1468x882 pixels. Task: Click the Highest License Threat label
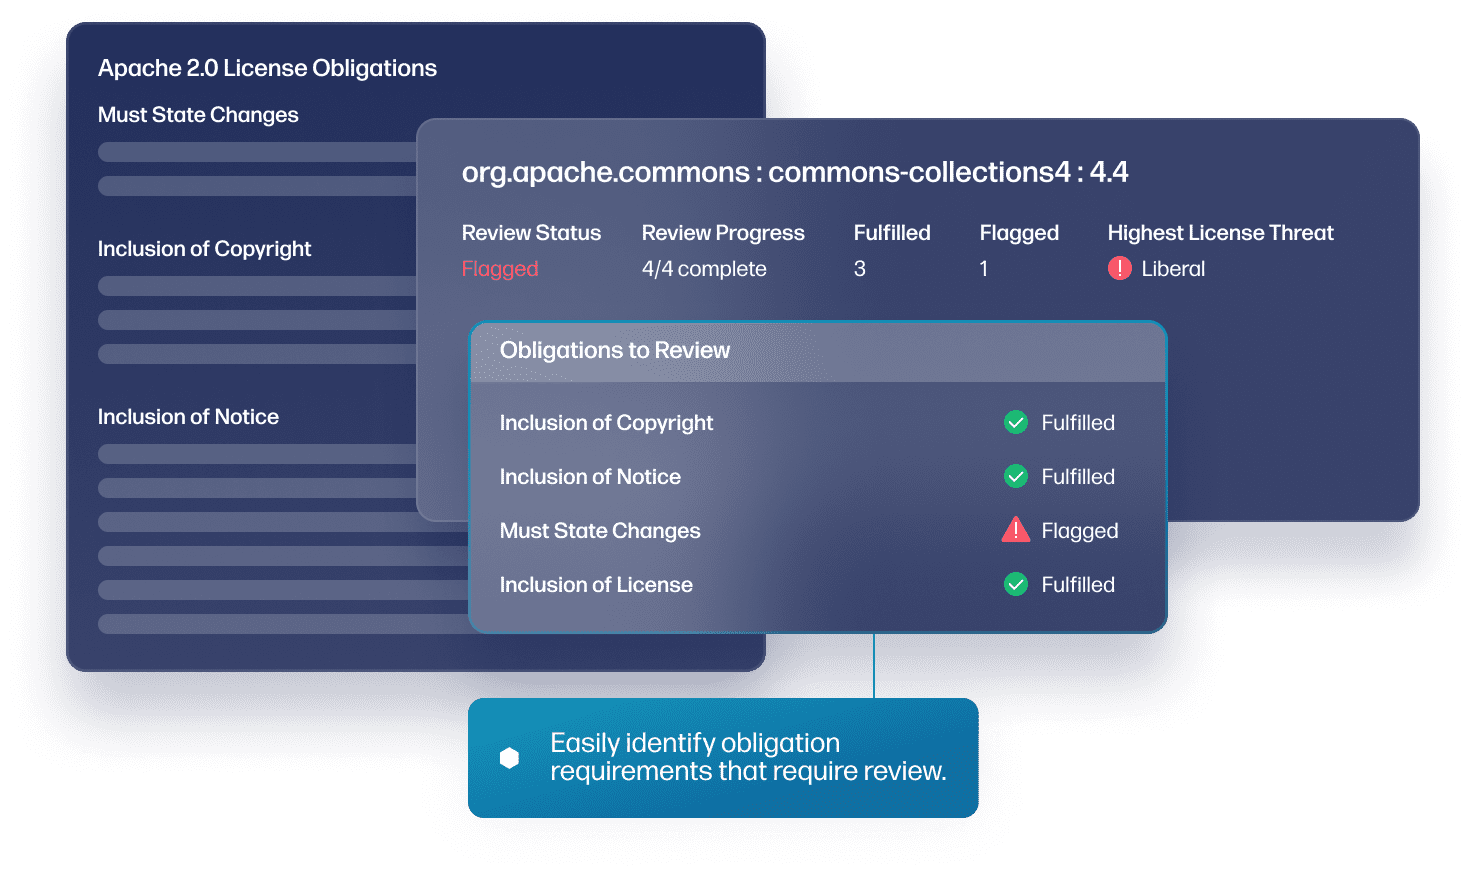click(x=1220, y=233)
